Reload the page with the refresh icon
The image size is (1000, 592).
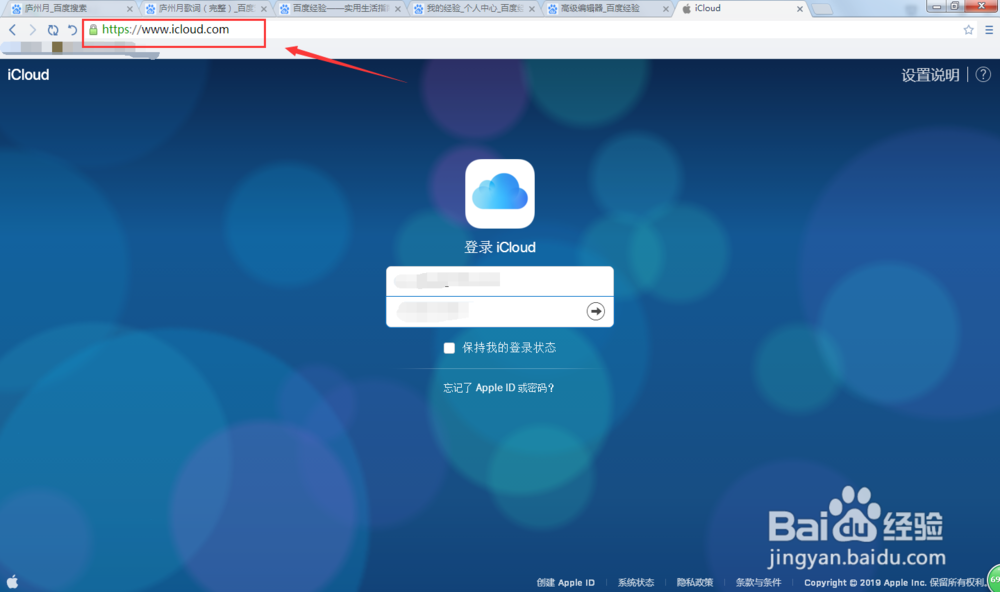click(52, 30)
